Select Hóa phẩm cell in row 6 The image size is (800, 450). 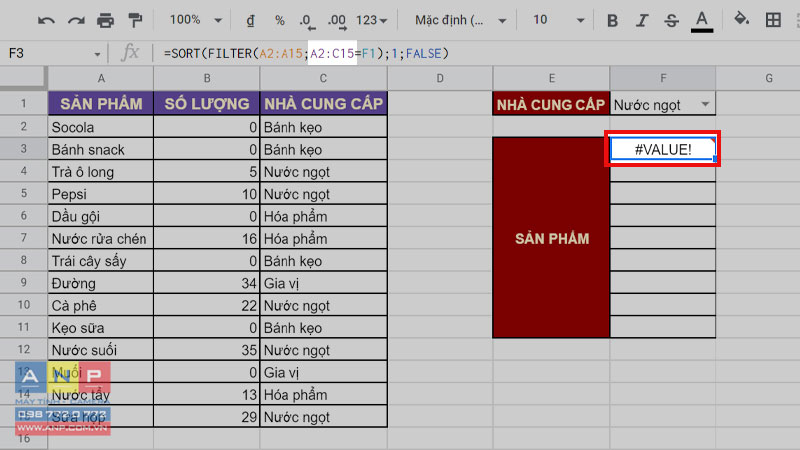[323, 216]
